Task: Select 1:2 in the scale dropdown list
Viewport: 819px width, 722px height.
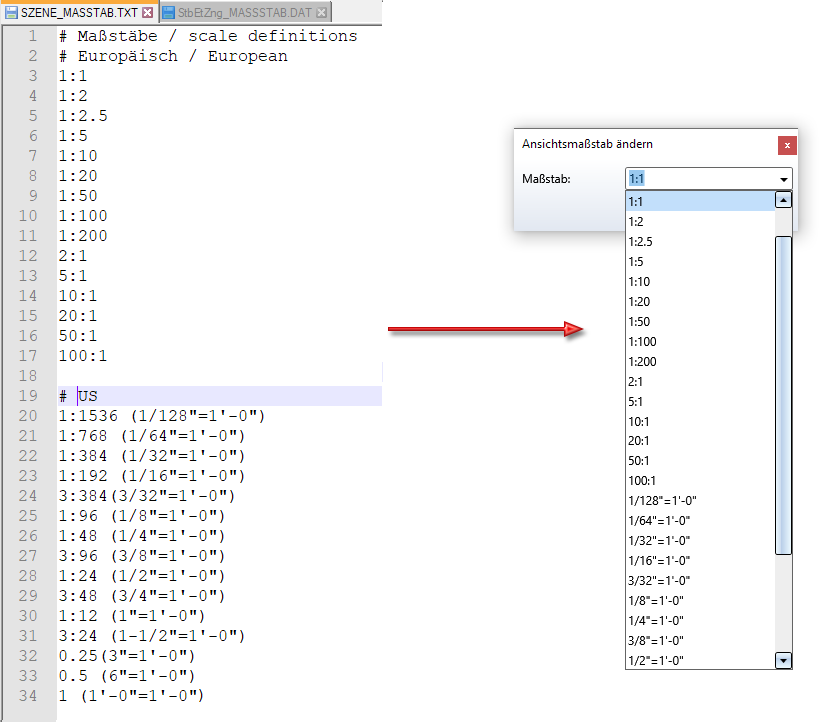Action: [700, 222]
